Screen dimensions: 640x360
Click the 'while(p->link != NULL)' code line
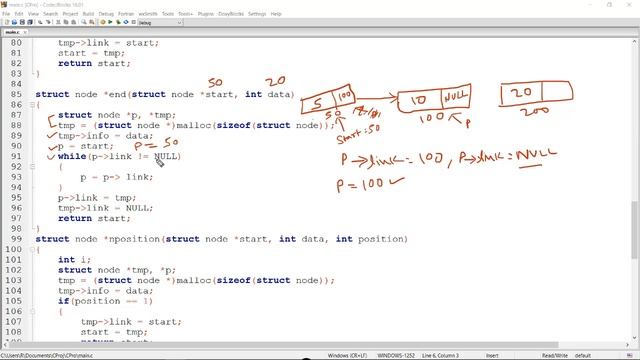coord(119,156)
